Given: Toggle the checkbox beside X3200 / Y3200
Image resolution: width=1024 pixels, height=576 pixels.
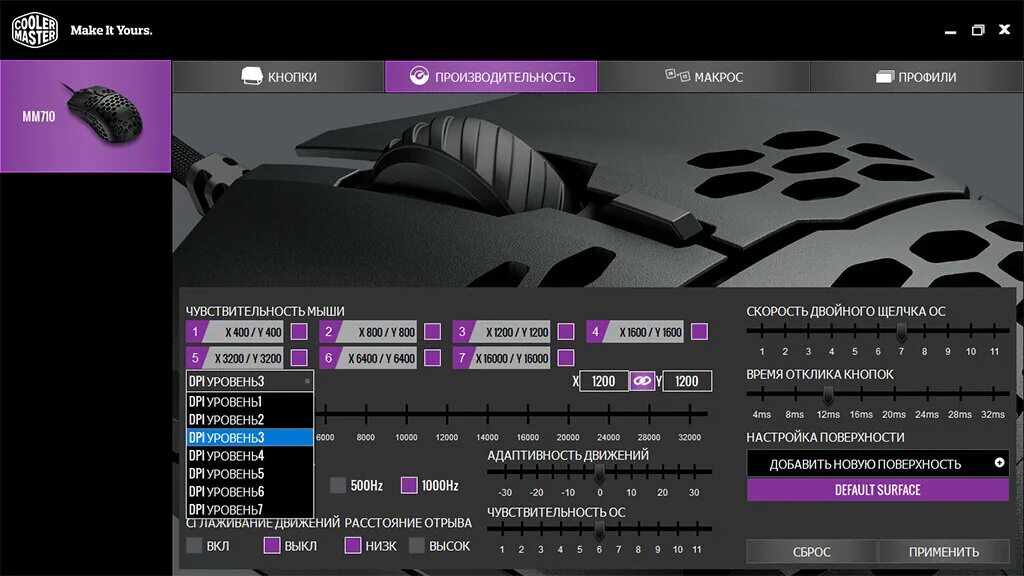Looking at the screenshot, I should tap(299, 358).
